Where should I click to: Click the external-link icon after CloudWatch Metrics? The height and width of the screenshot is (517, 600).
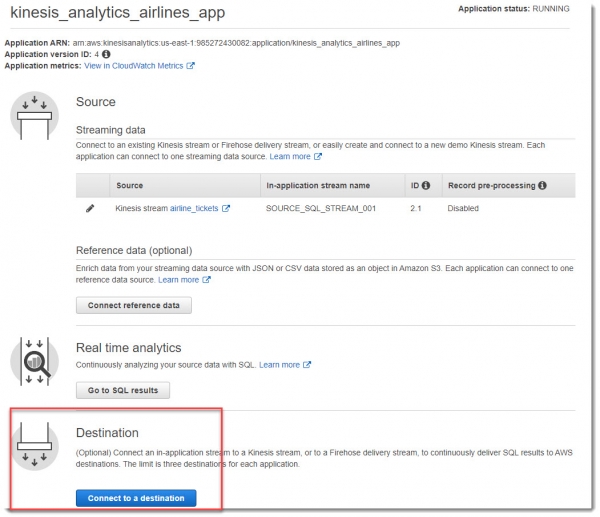[x=190, y=66]
